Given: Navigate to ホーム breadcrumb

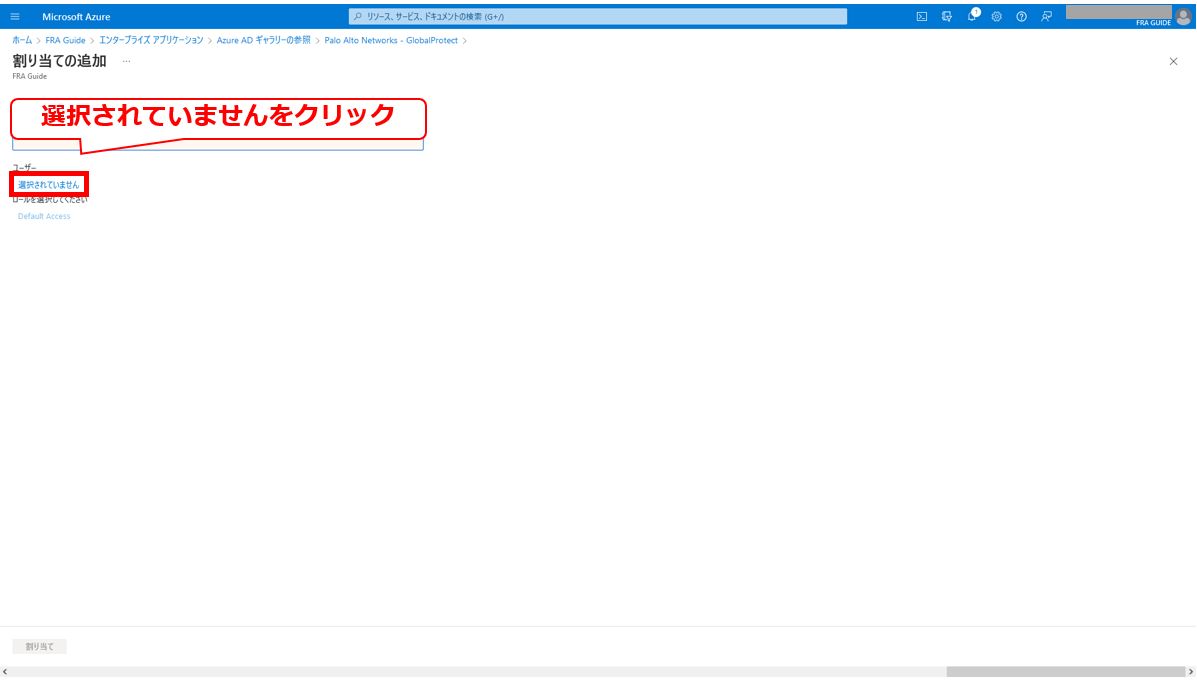Looking at the screenshot, I should (x=22, y=40).
